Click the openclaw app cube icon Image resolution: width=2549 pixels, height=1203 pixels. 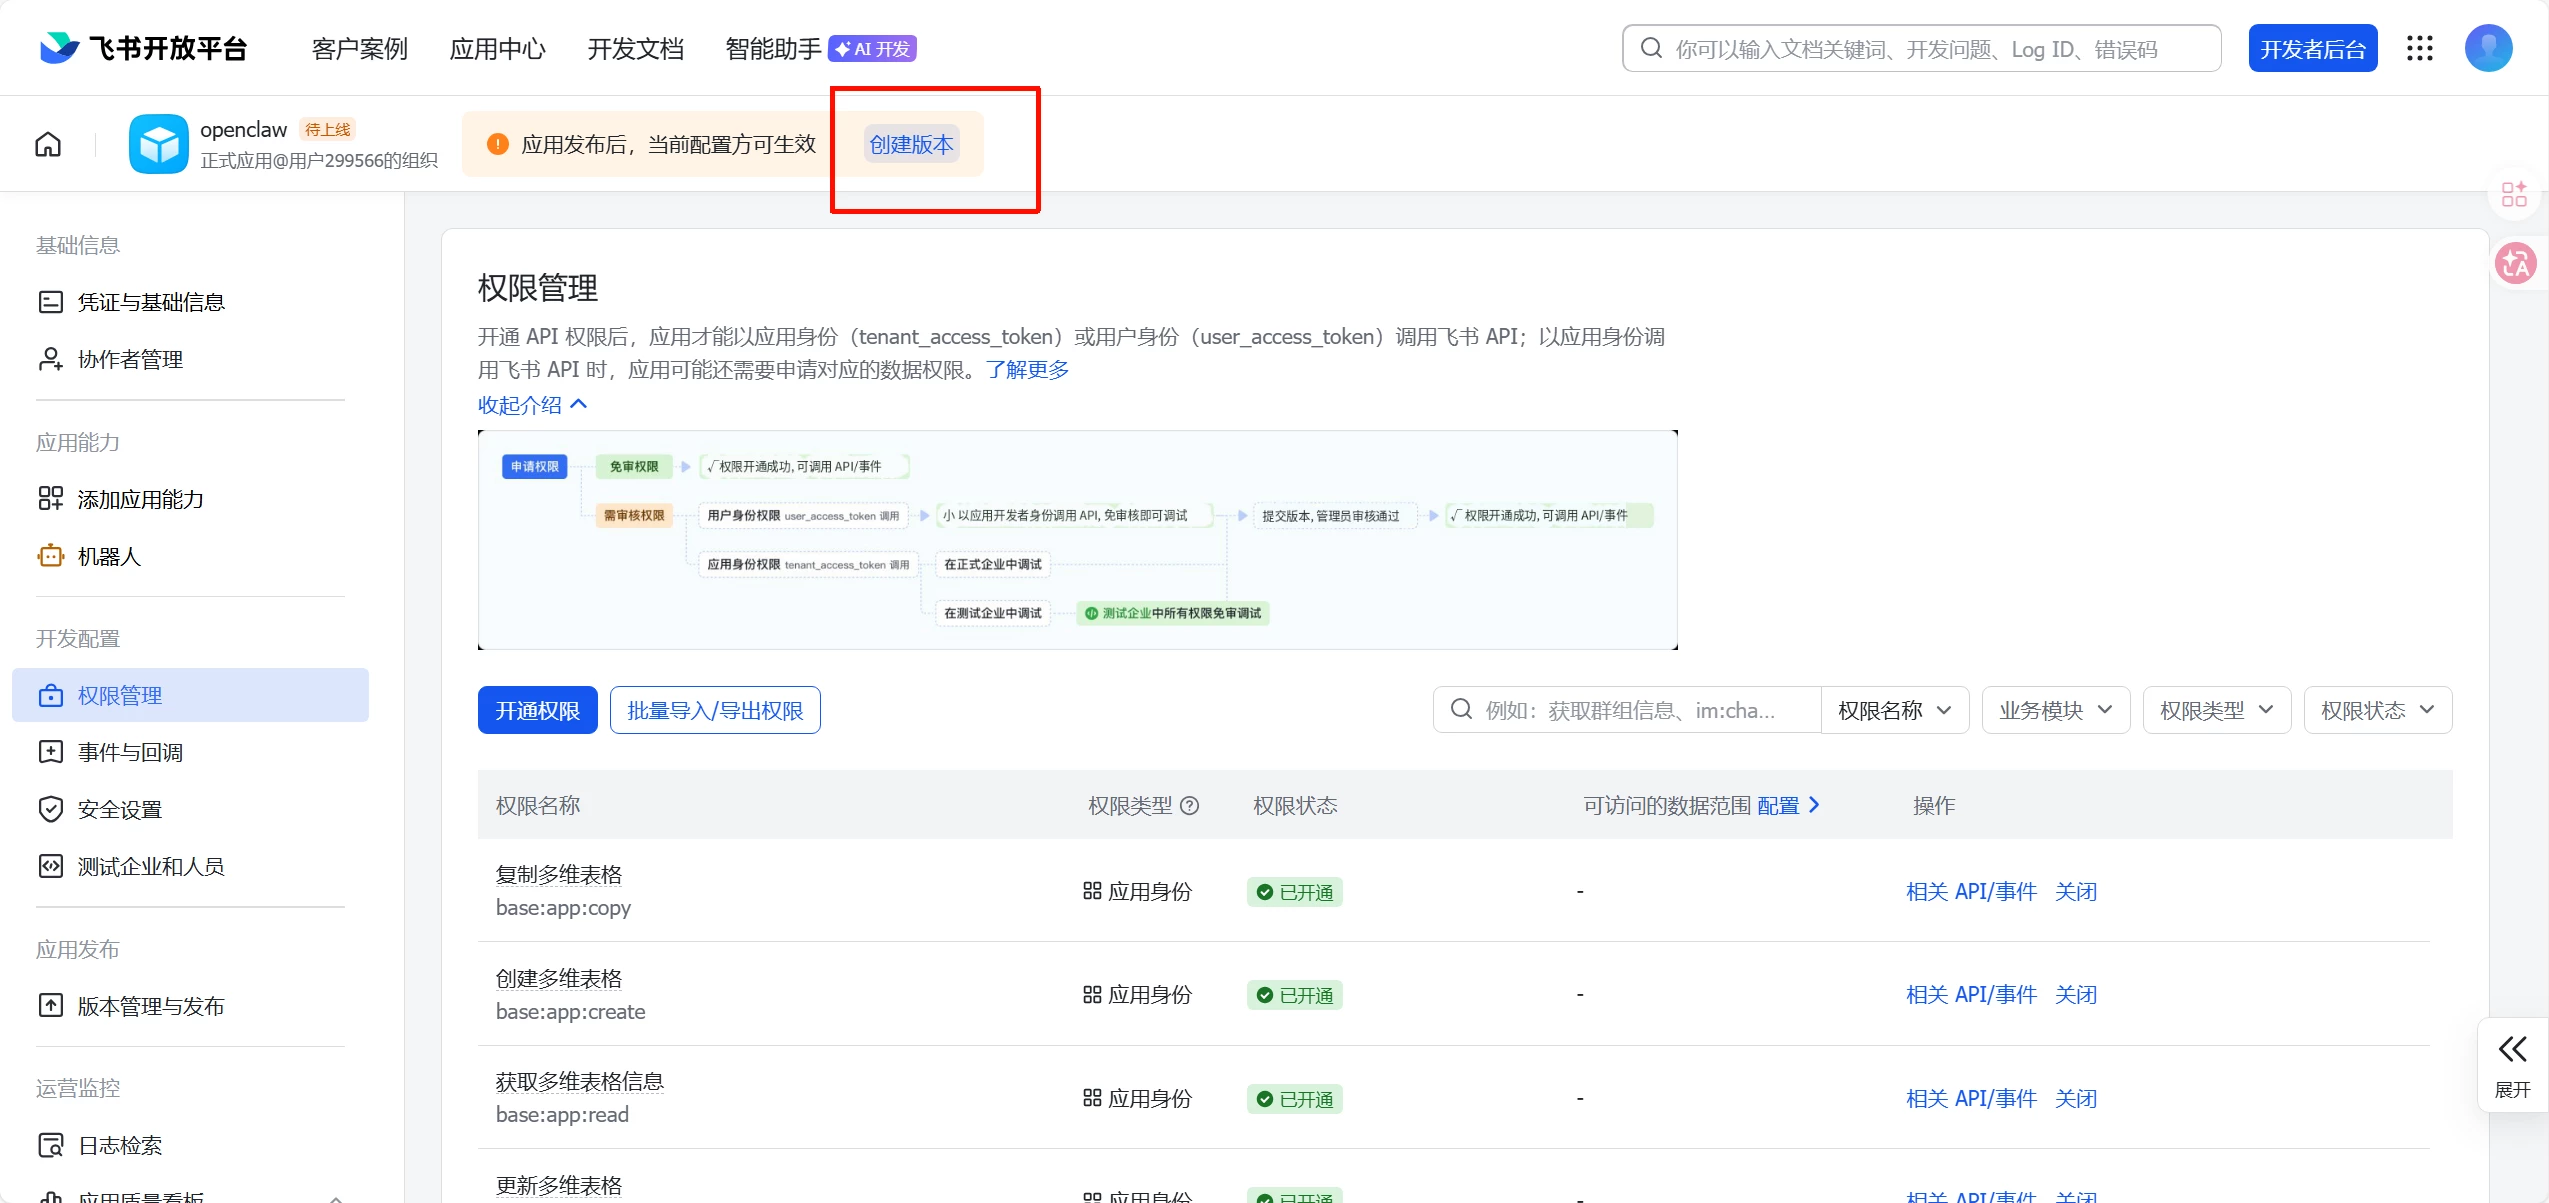(158, 144)
